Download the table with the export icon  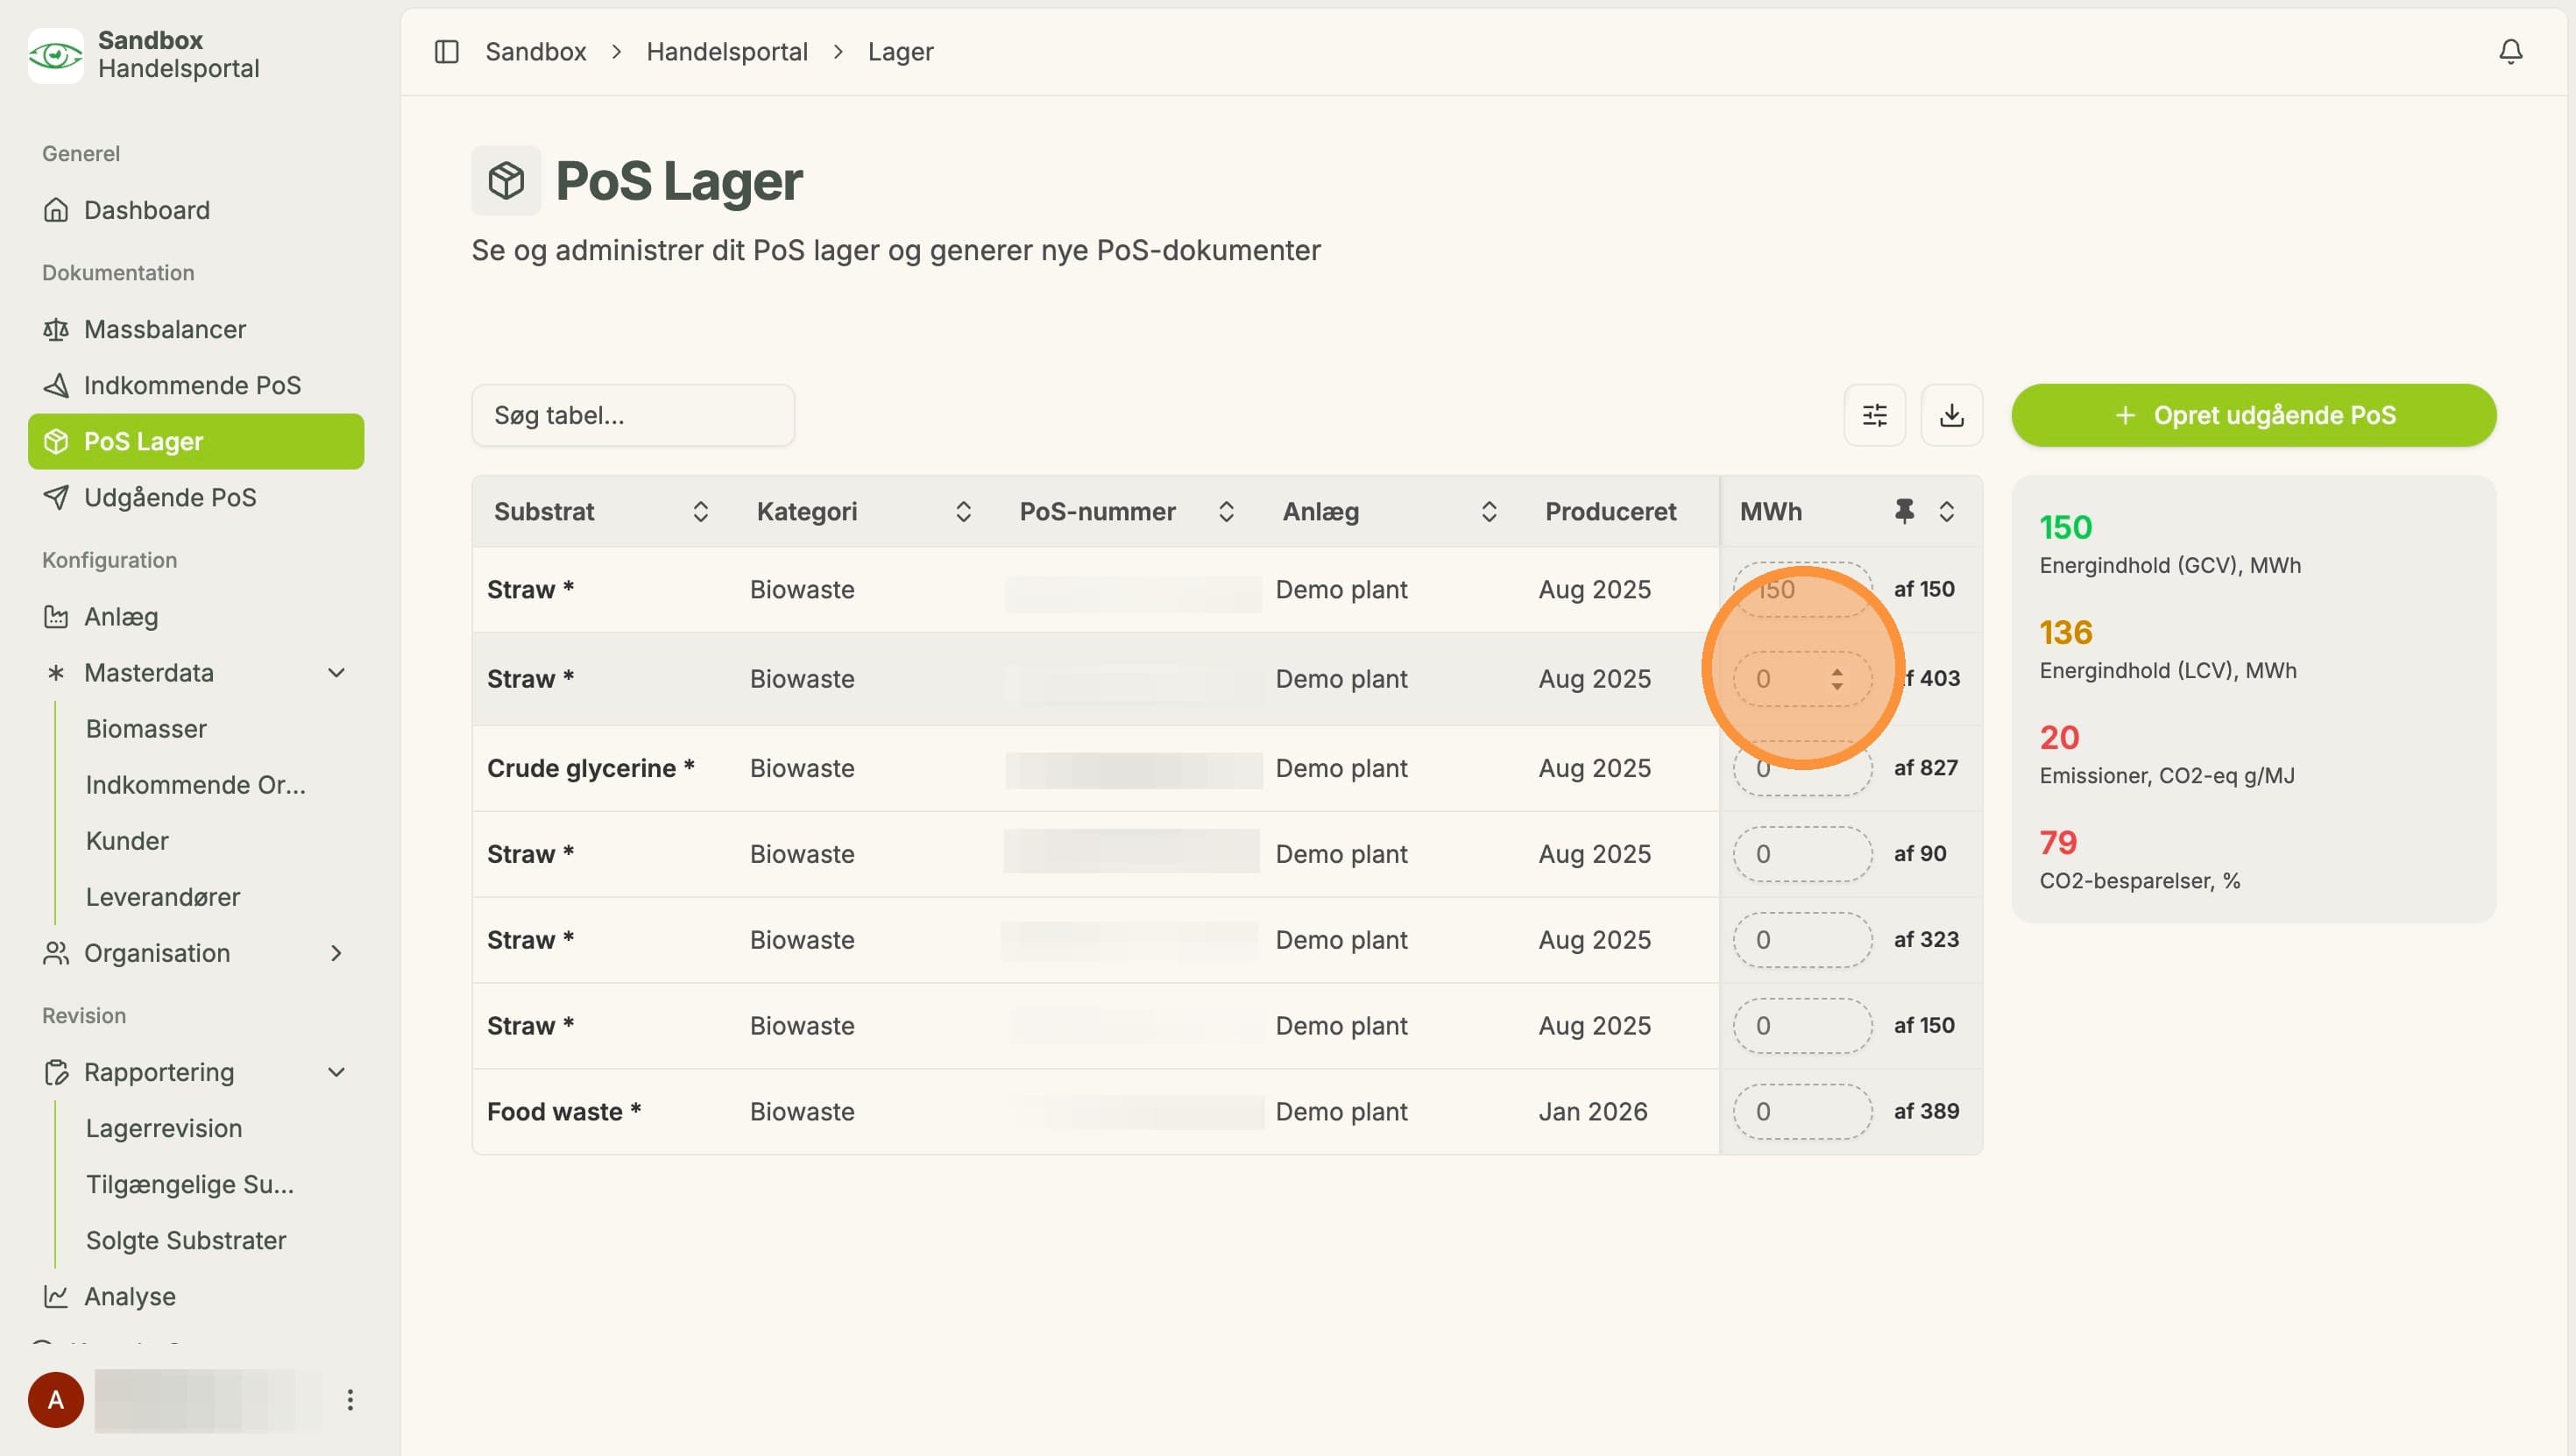1951,415
